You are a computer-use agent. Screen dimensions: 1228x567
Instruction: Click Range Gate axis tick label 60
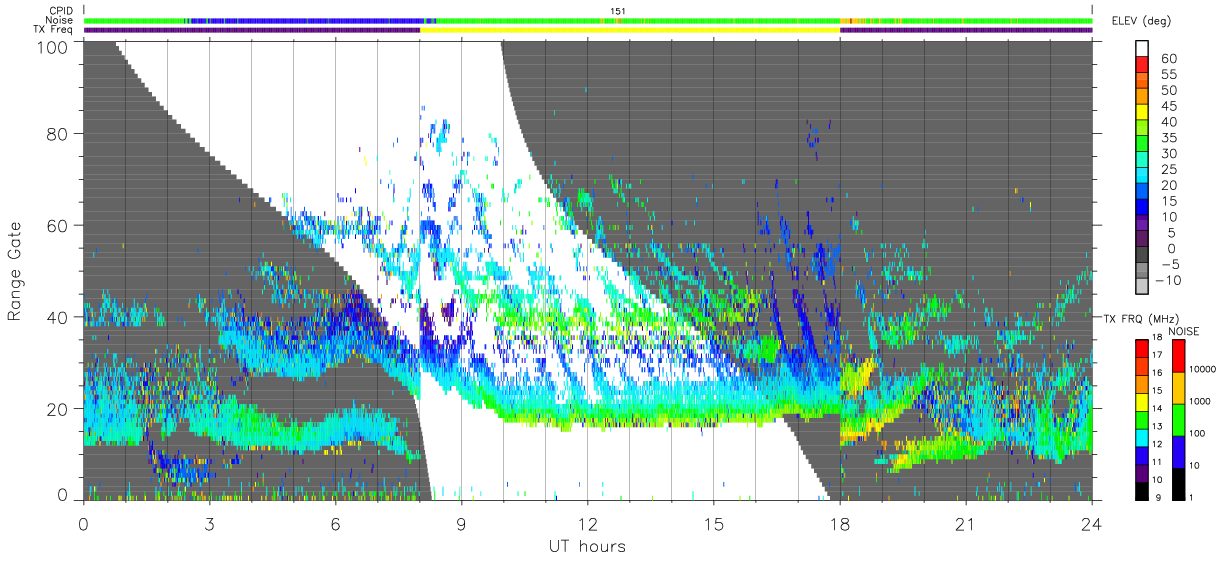pos(58,225)
